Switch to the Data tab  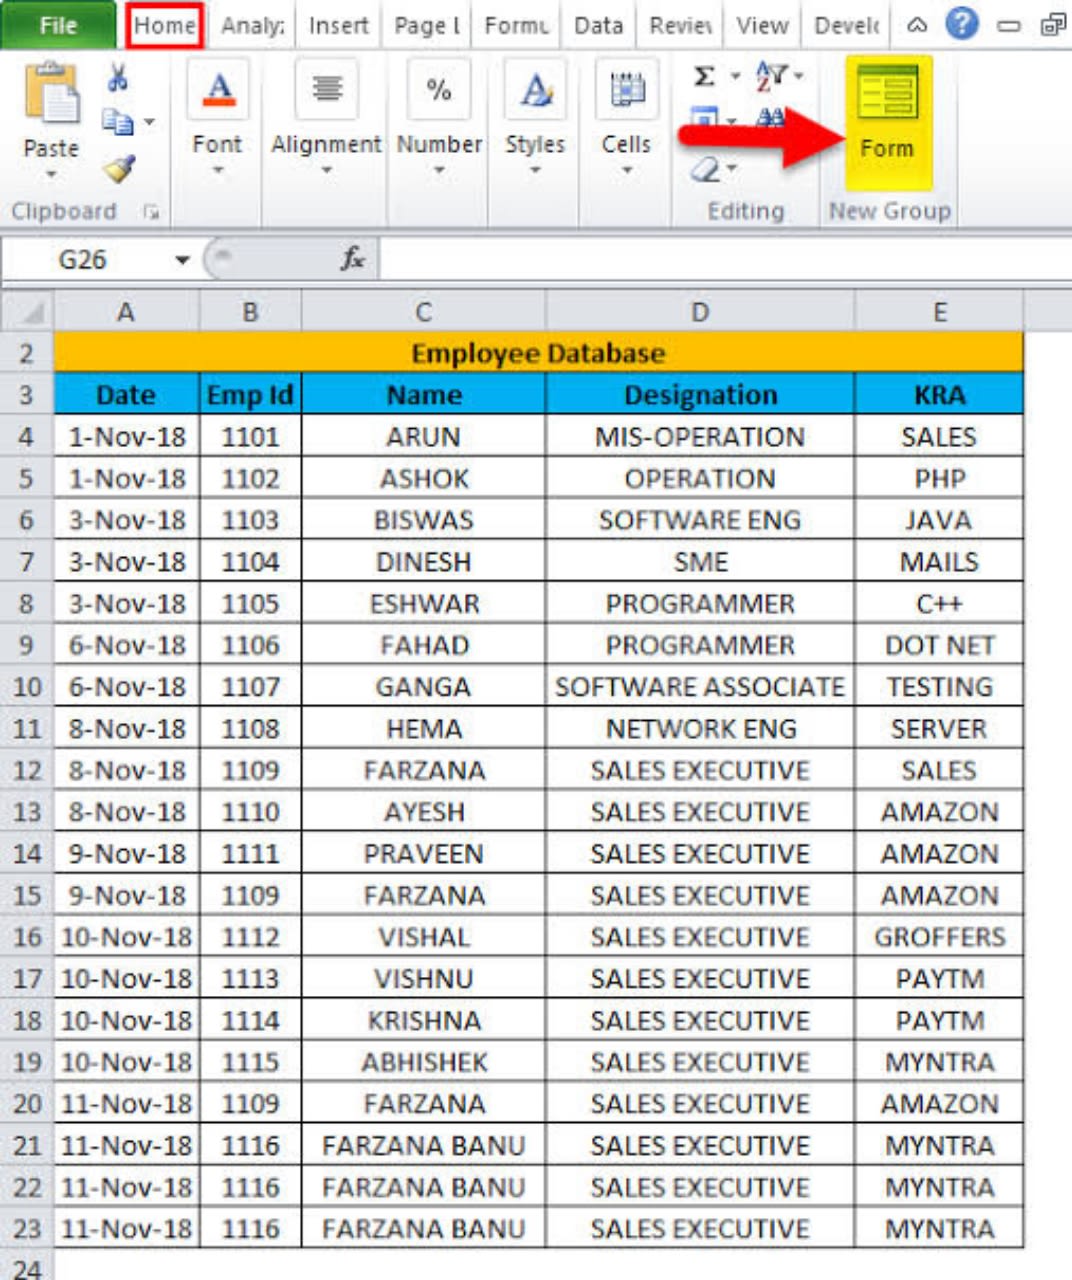click(x=598, y=25)
